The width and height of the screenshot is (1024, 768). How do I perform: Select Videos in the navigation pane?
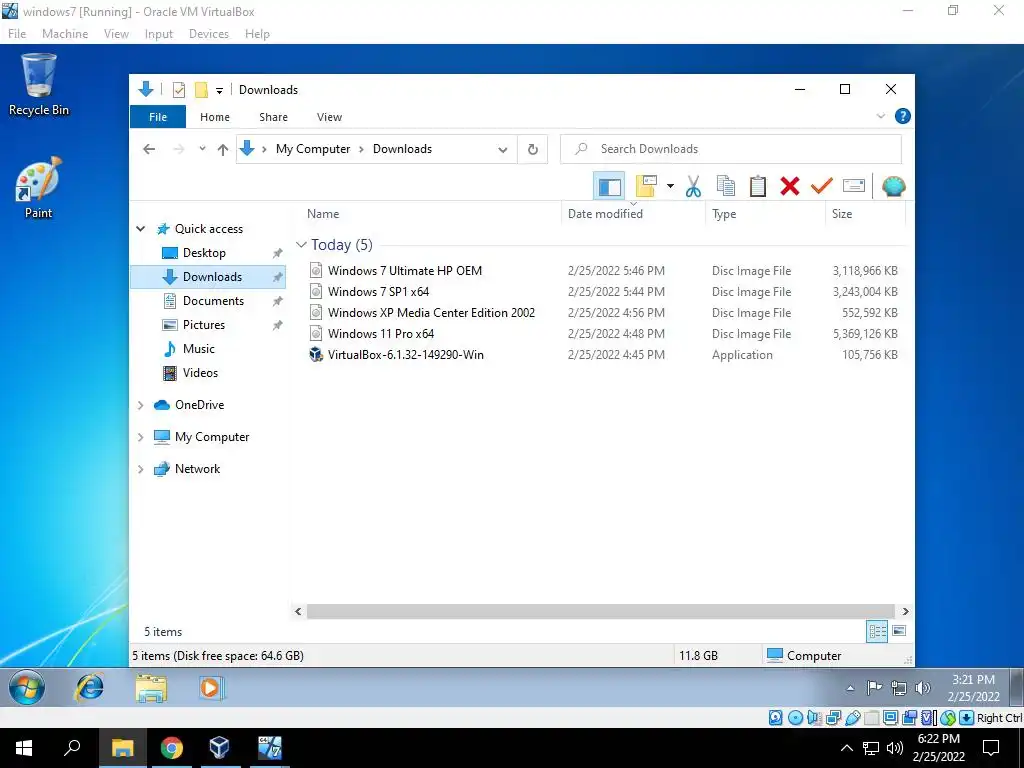point(200,373)
